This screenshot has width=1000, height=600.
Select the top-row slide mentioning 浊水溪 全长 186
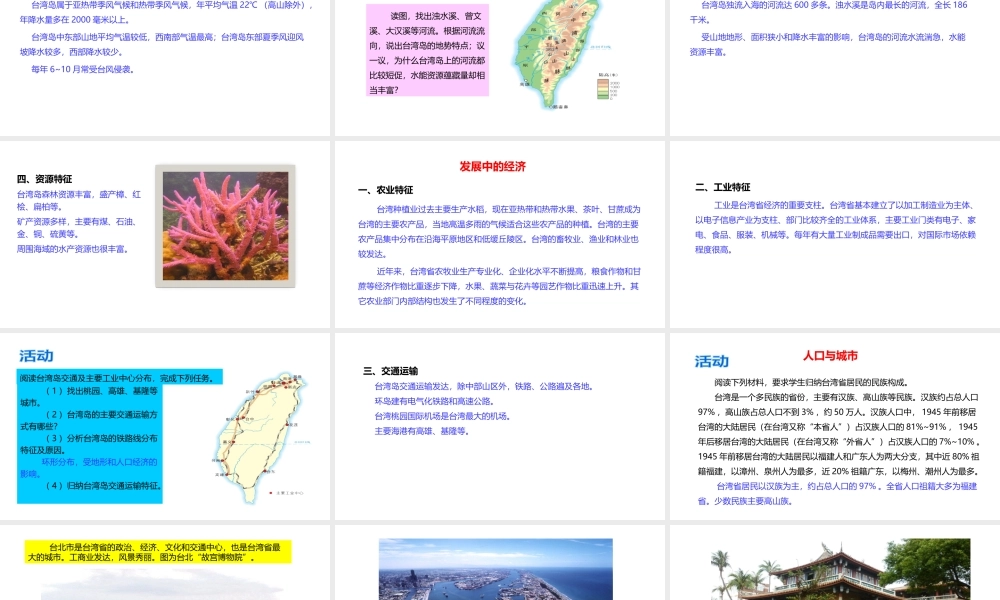click(835, 68)
